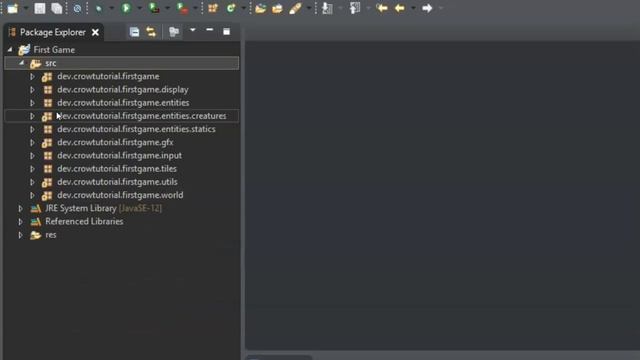This screenshot has width=640, height=360.
Task: Expand the JRE System Library node
Action: click(x=20, y=208)
